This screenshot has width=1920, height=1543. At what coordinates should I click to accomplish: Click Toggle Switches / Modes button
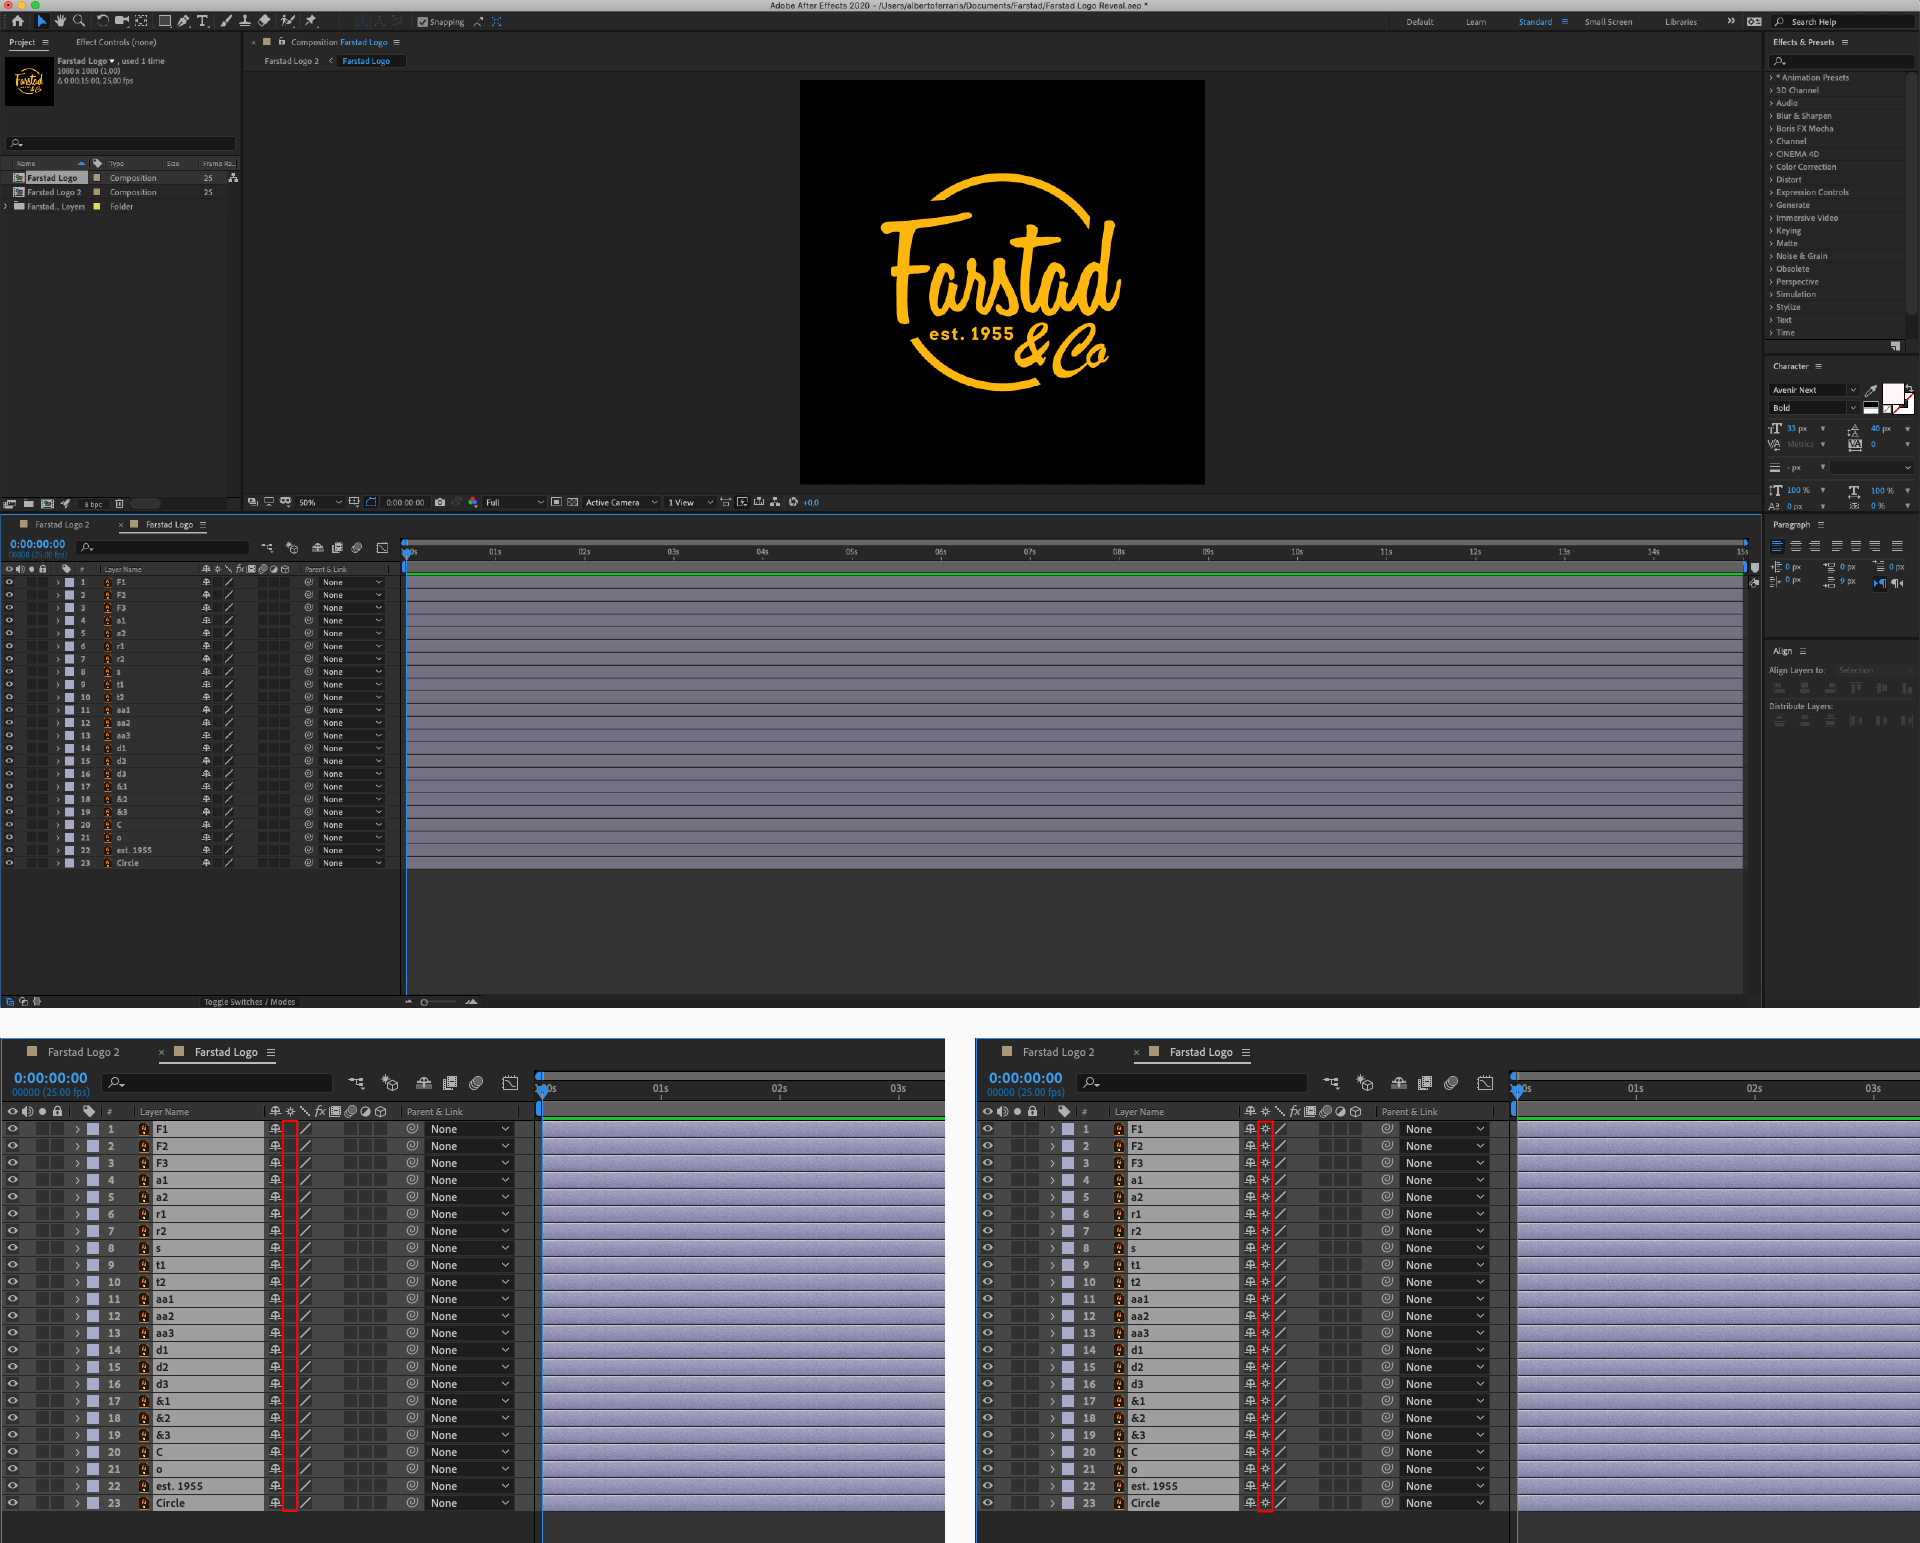coord(250,1002)
